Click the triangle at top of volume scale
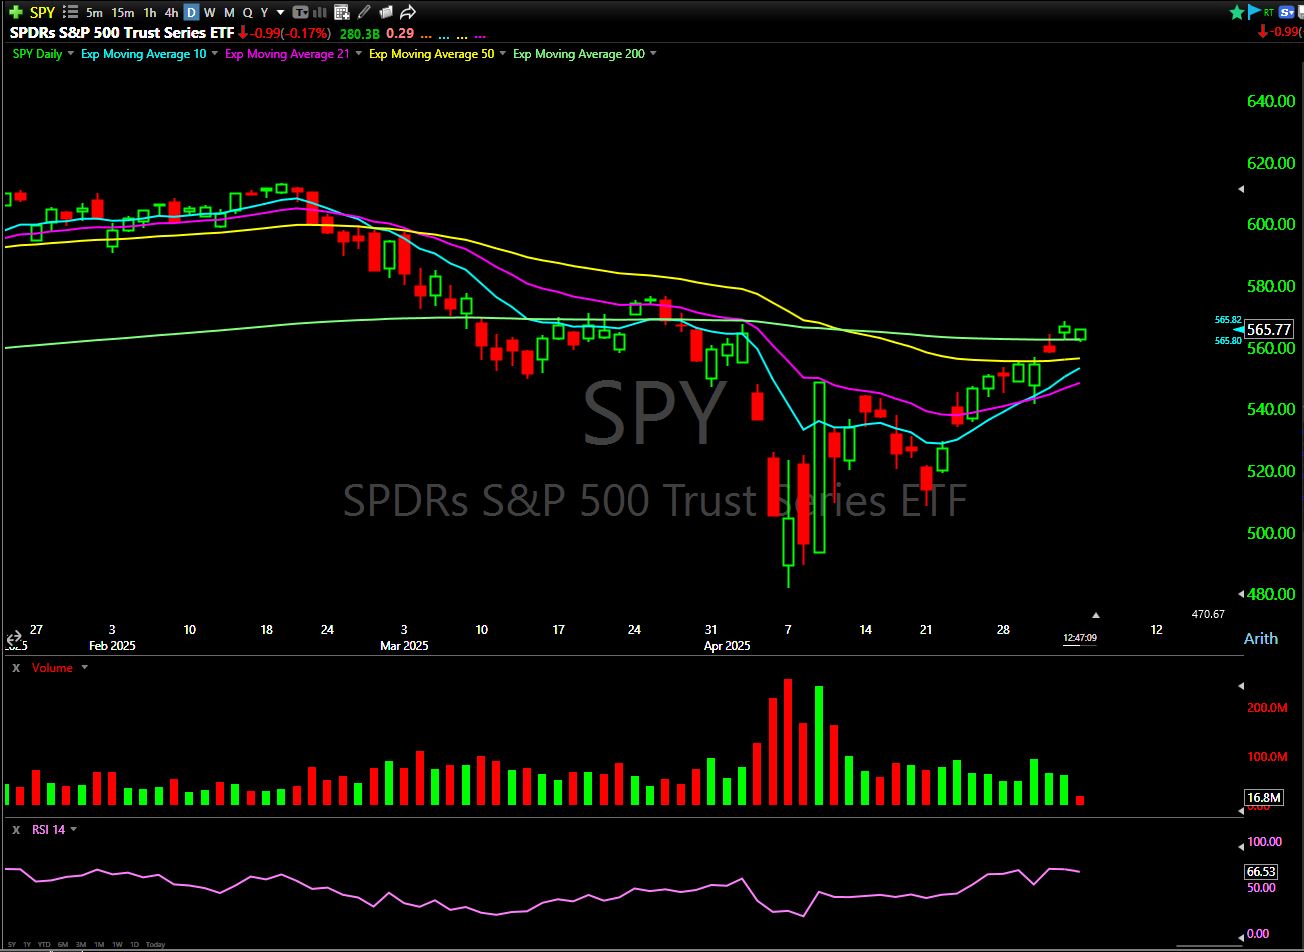 coord(1241,685)
